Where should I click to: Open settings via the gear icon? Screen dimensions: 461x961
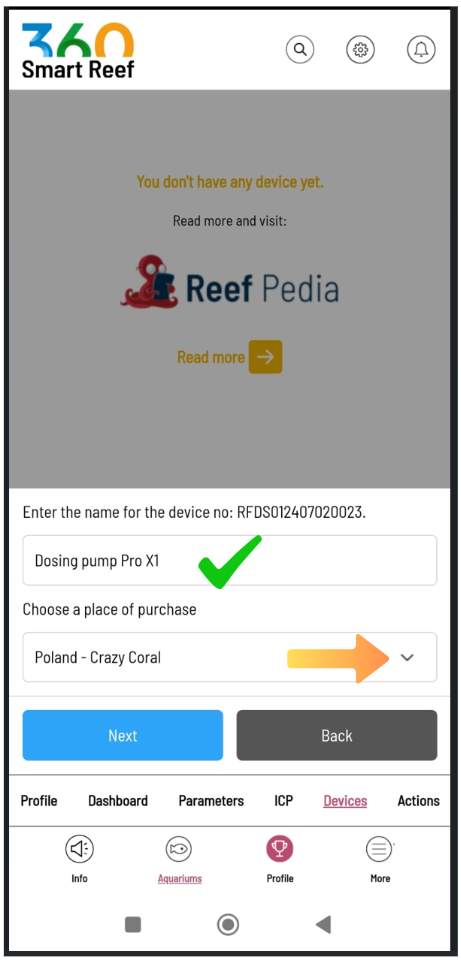(x=360, y=50)
